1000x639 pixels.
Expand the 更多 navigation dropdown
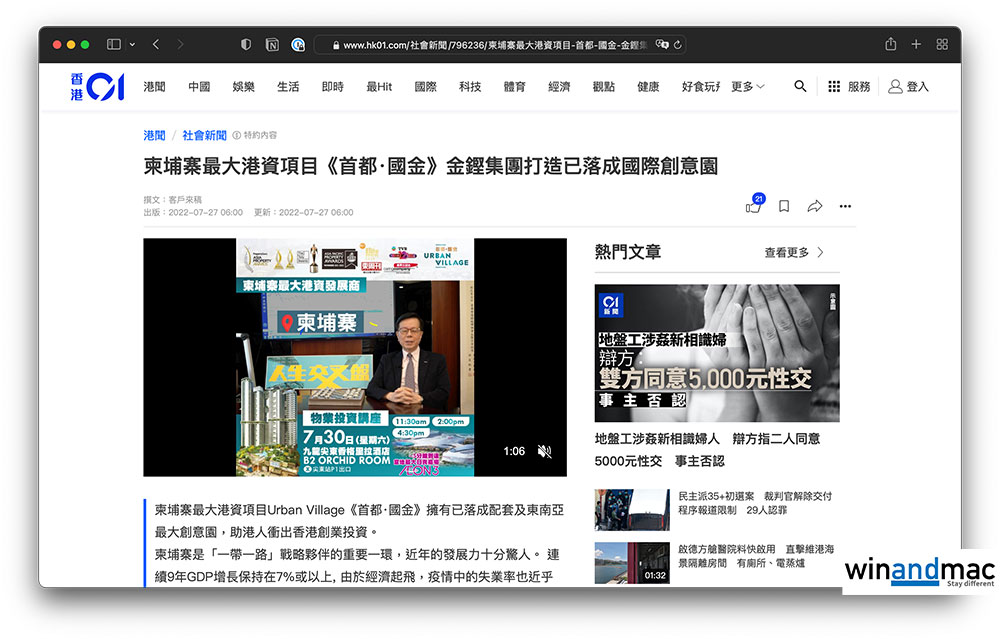pos(747,87)
